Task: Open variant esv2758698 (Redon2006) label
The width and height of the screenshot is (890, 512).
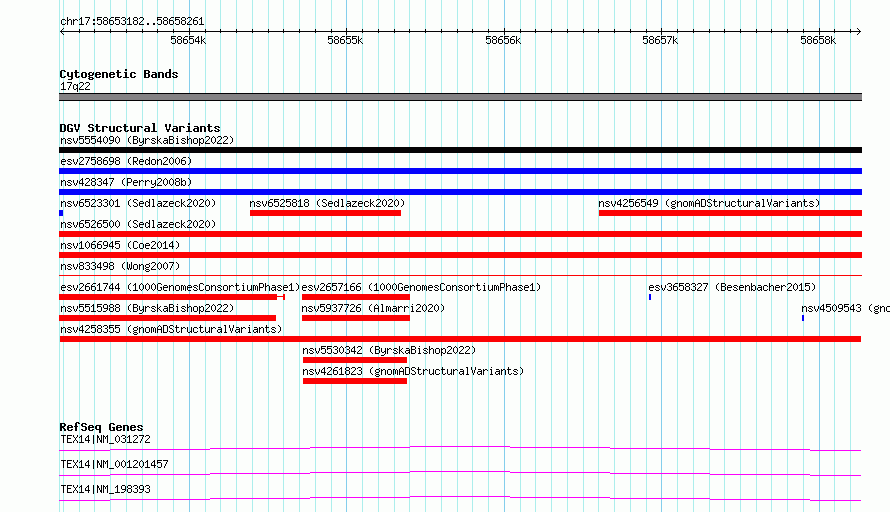Action: pyautogui.click(x=126, y=161)
